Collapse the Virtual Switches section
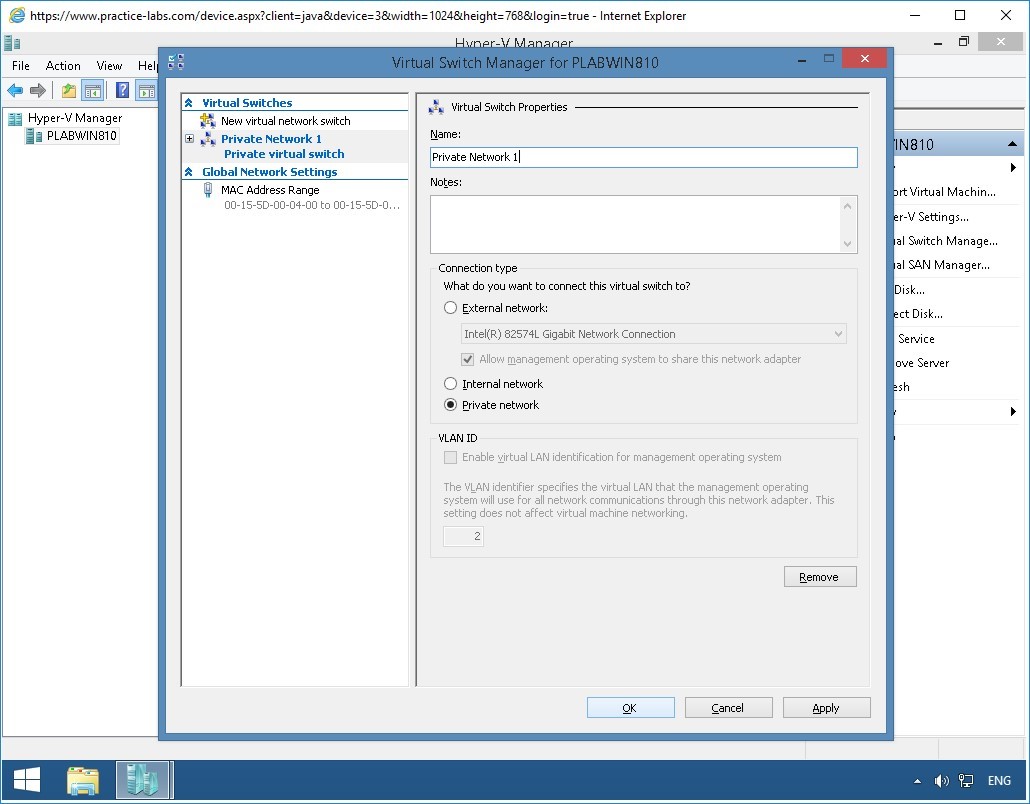The image size is (1030, 804). pos(190,102)
